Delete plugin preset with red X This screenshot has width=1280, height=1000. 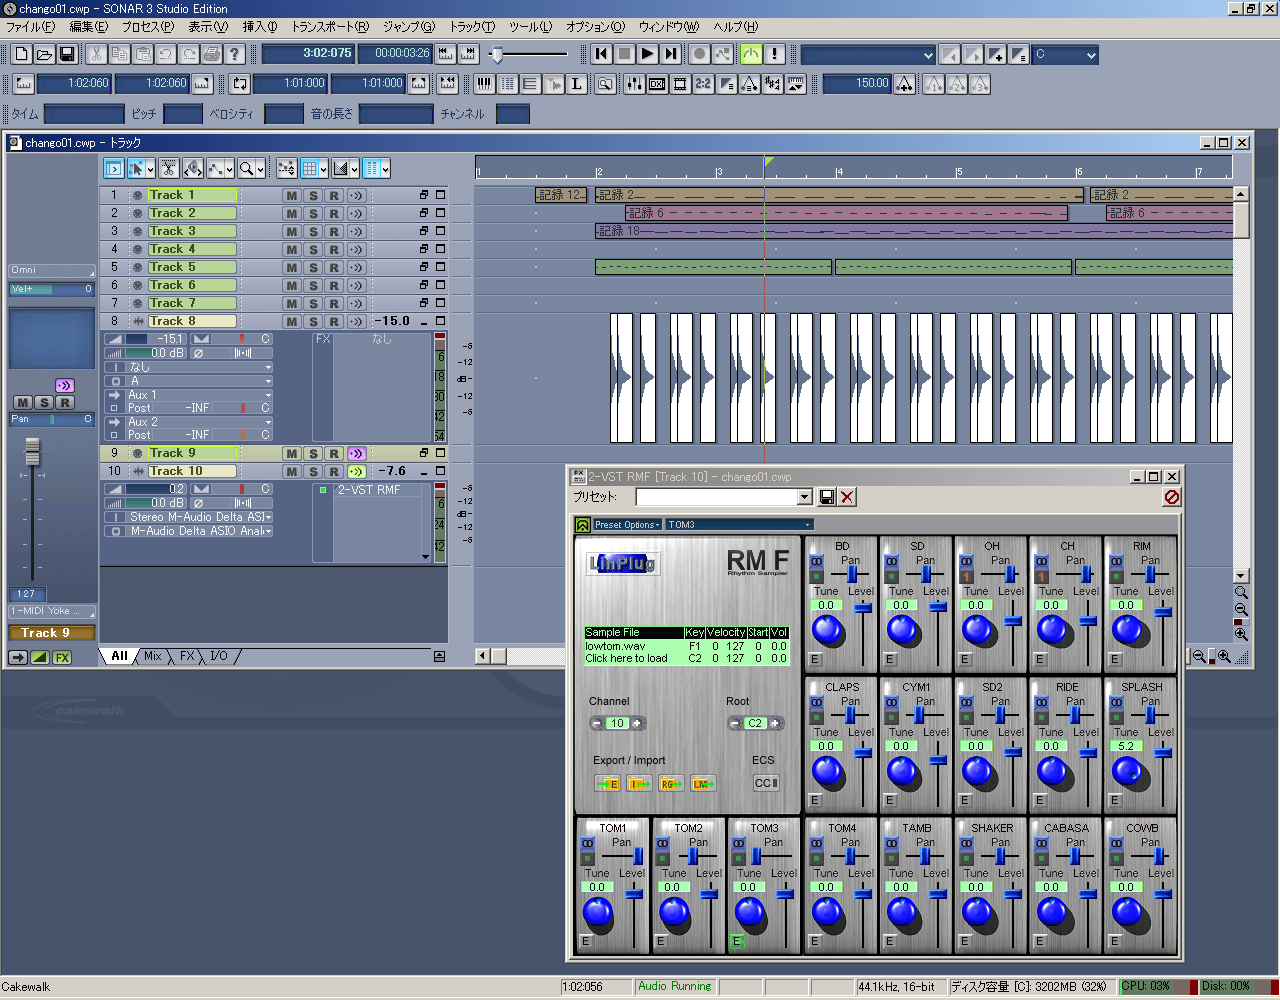[847, 497]
